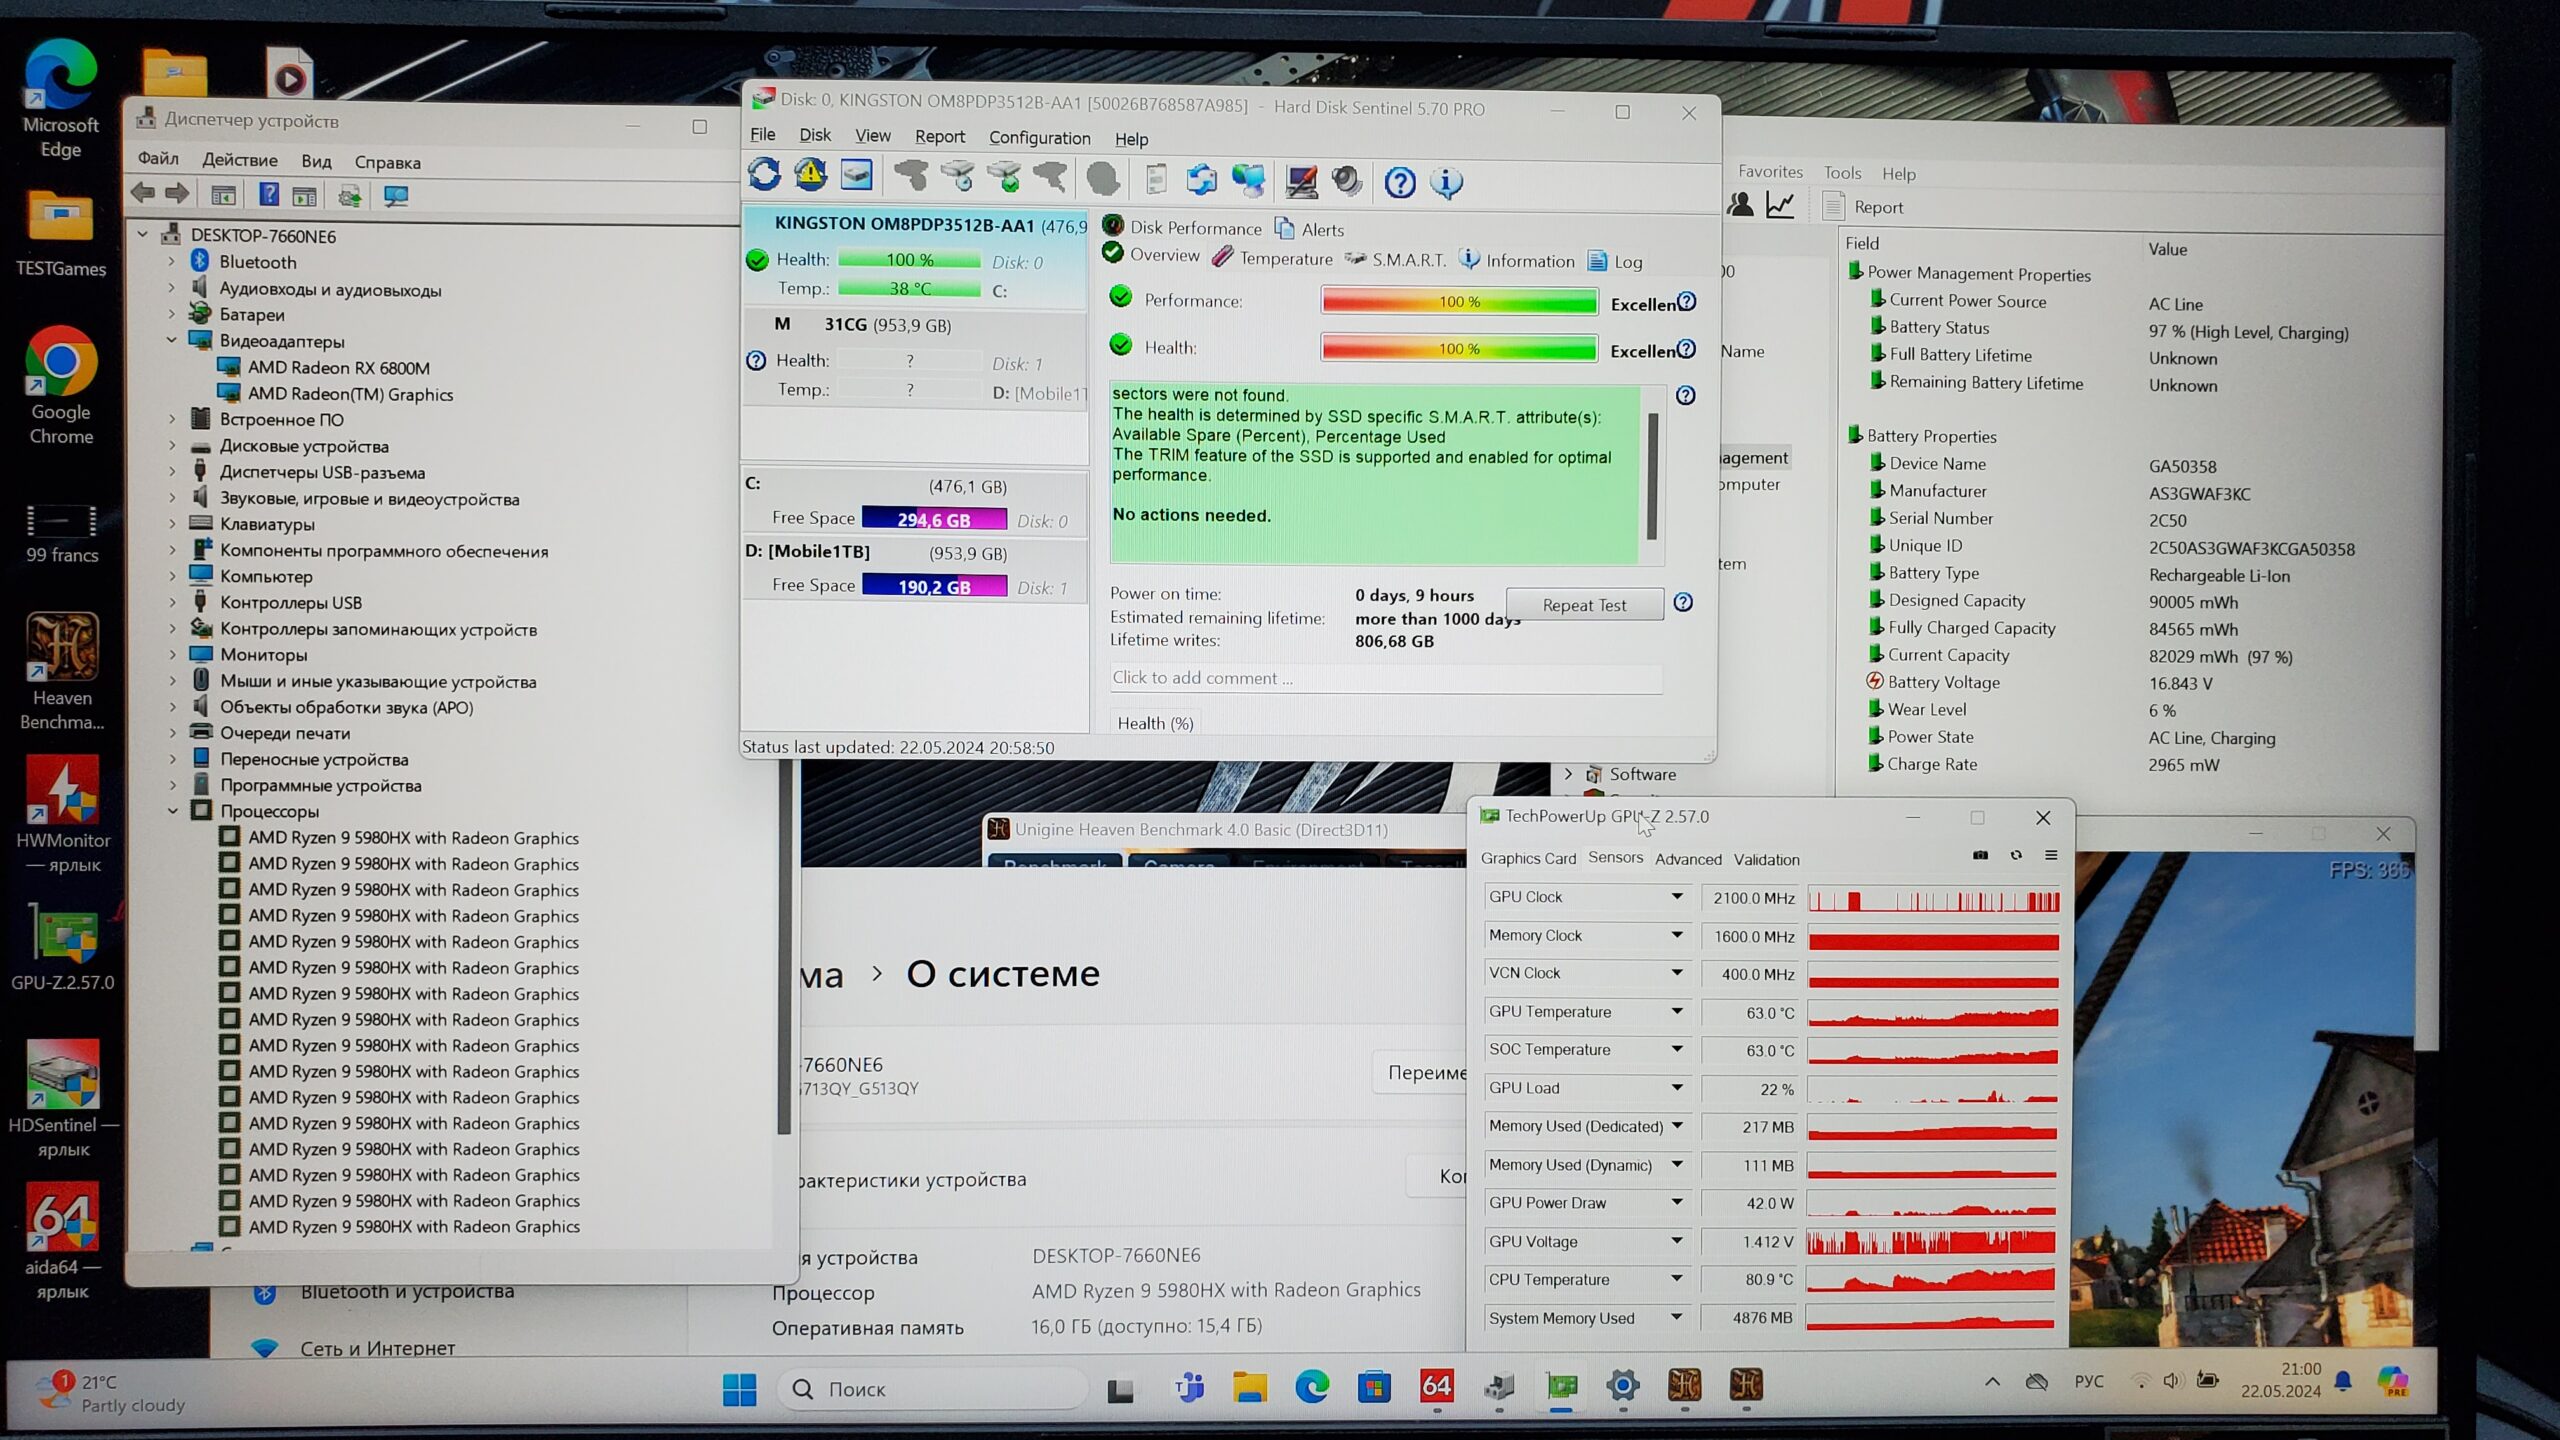2560x1440 pixels.
Task: Click the info 'i' icon in Sentinel toolbar
Action: pyautogui.click(x=1446, y=182)
